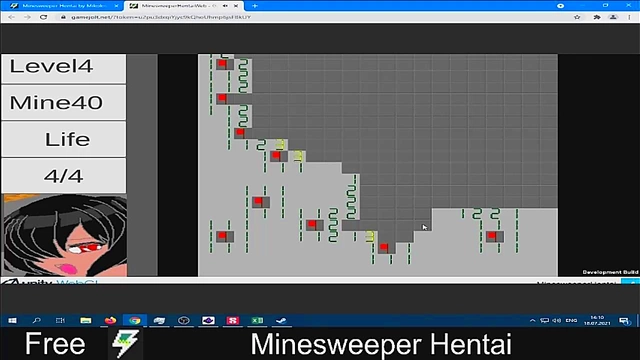
Task: Click the red flag left of yellow 3
Action: click(279, 156)
